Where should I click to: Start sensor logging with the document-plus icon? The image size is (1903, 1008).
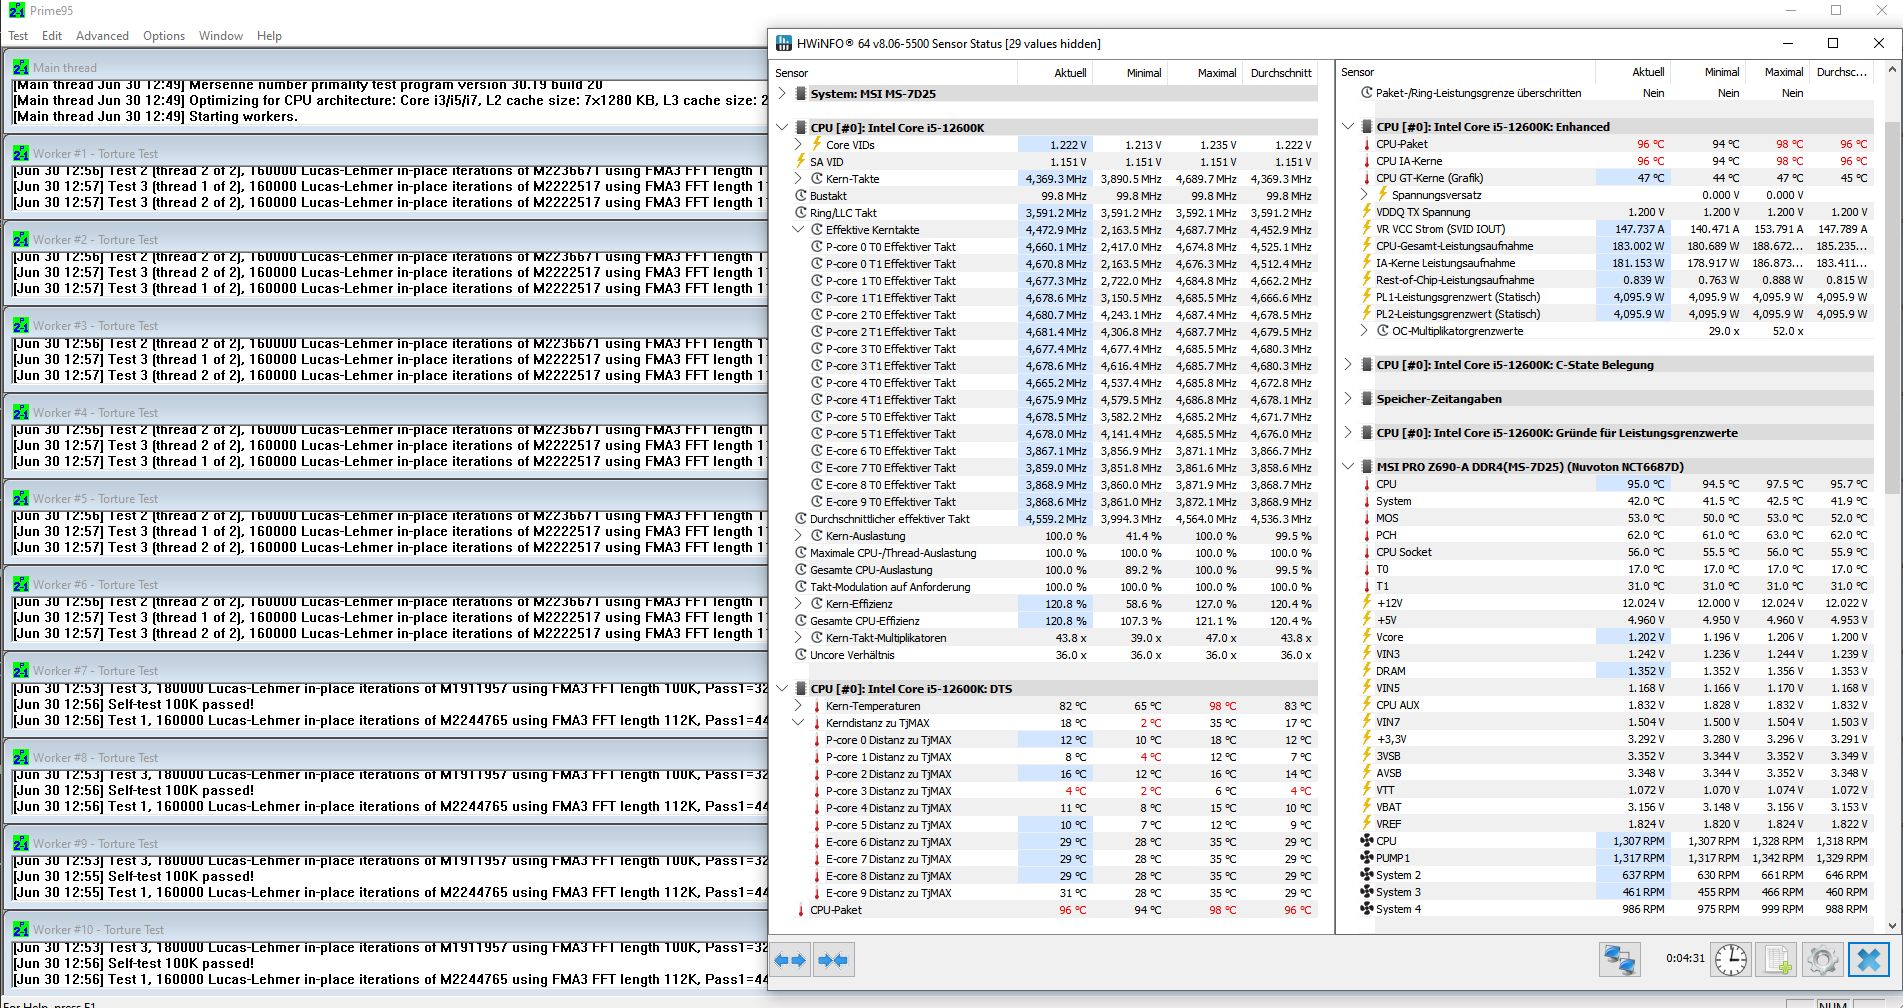click(1777, 960)
